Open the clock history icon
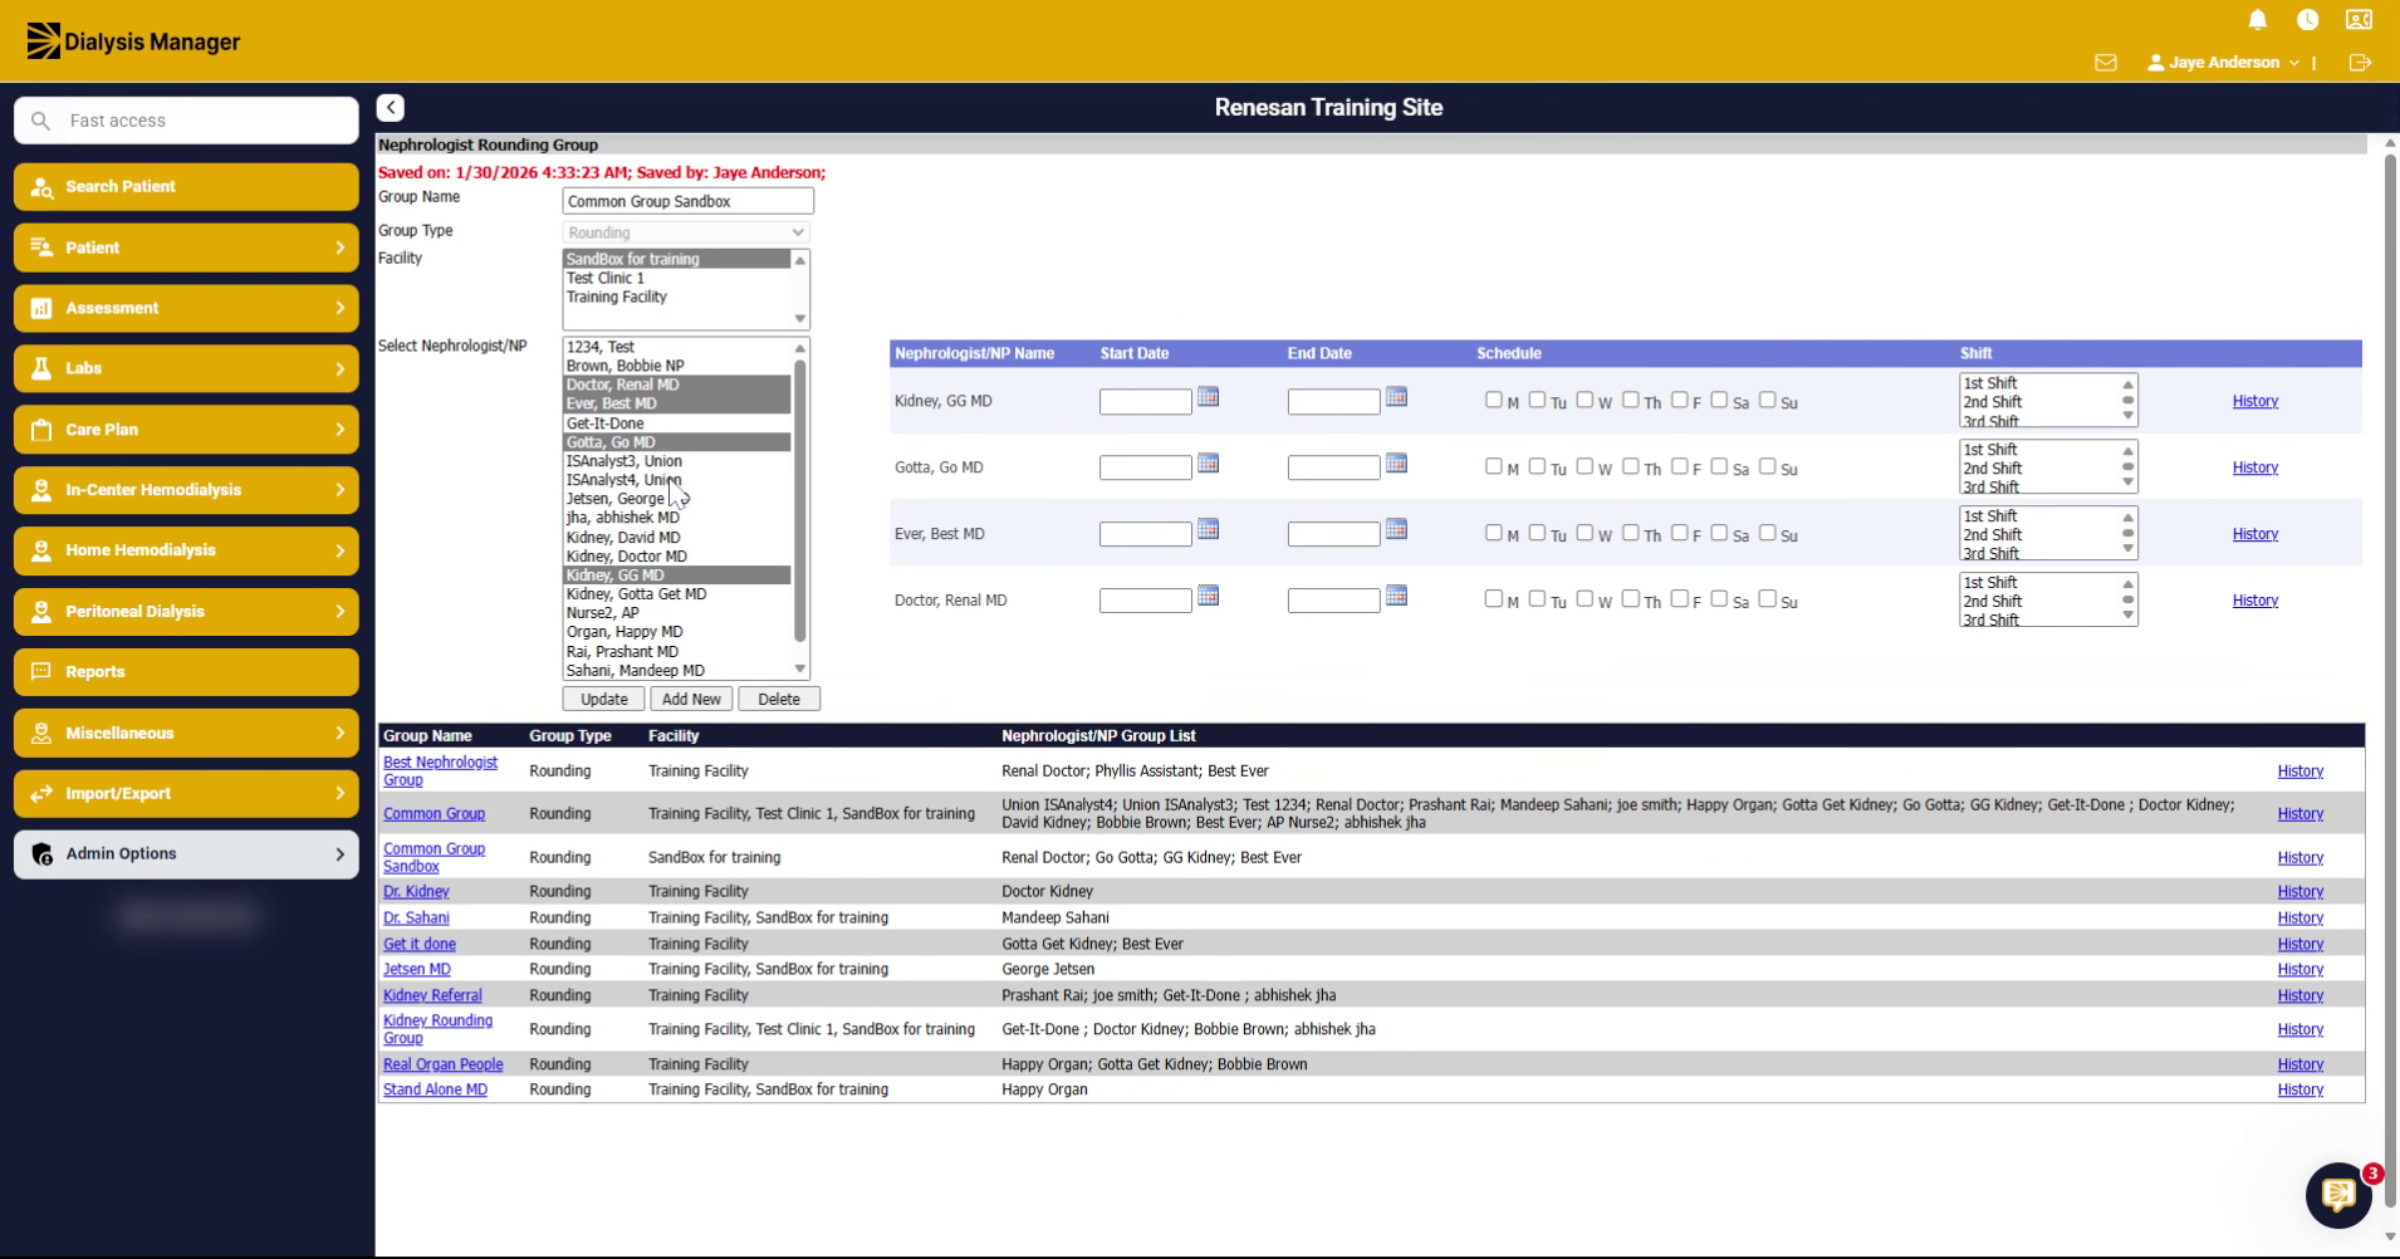2400x1259 pixels. point(2307,20)
